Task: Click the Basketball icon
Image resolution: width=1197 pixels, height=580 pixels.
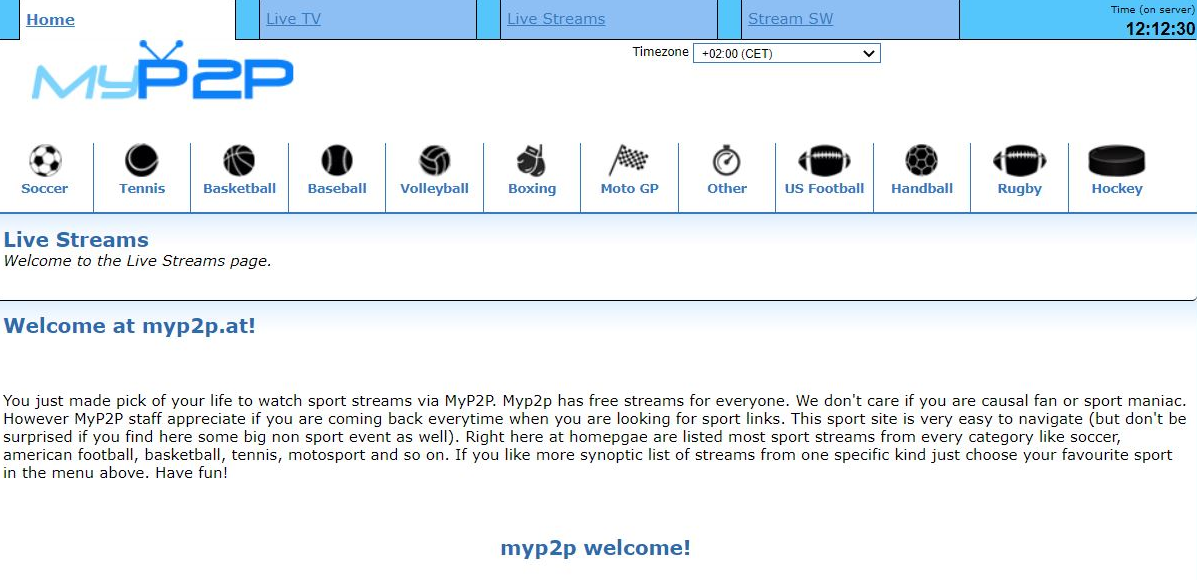Action: [x=239, y=160]
